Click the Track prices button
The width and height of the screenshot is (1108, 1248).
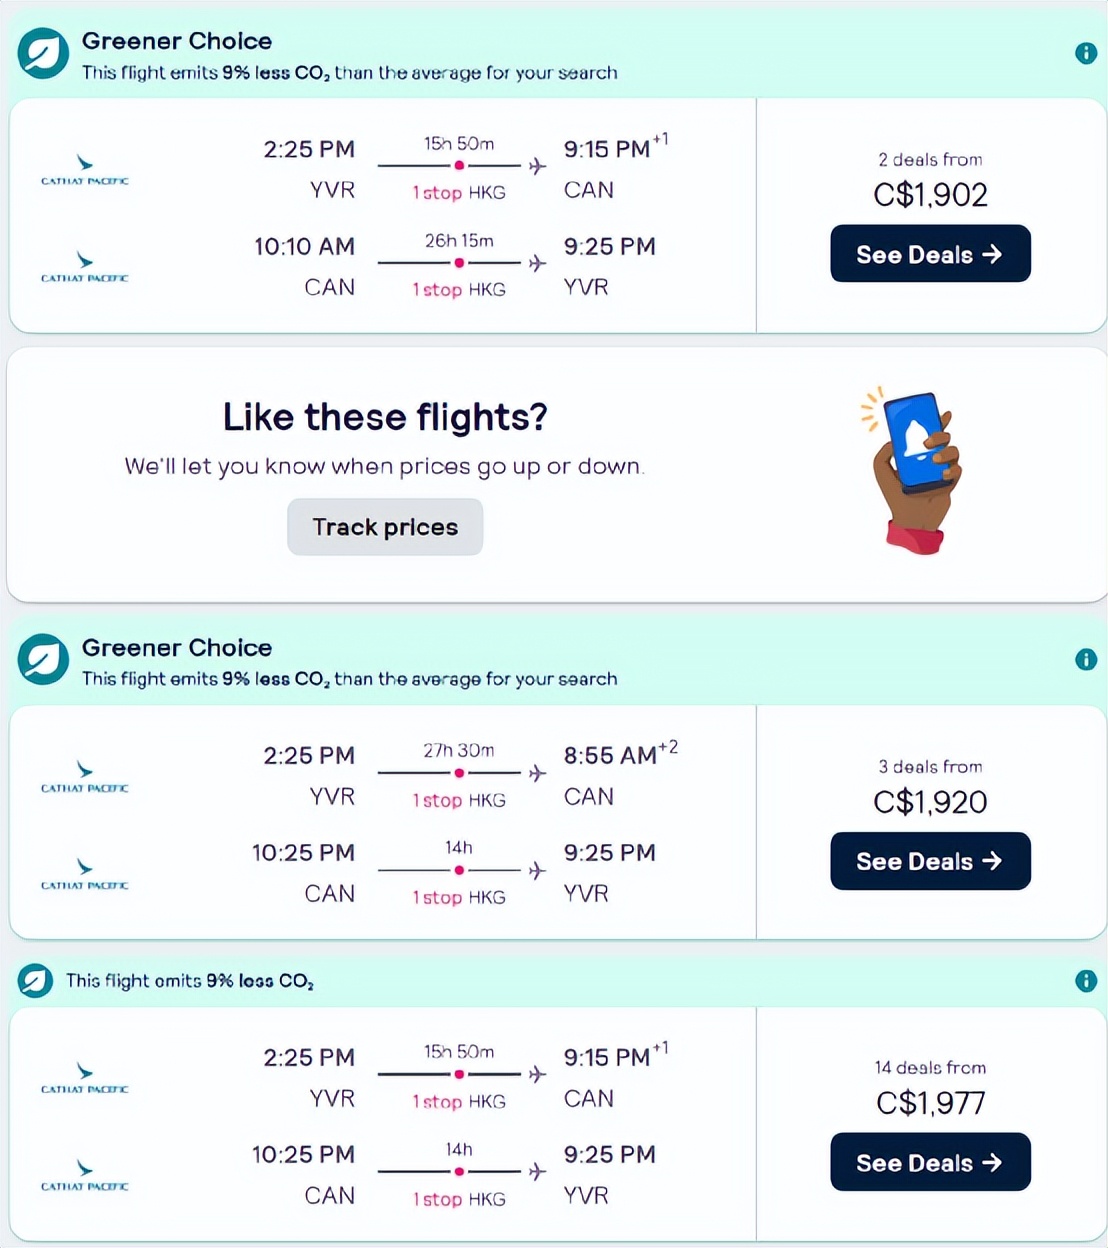[385, 527]
